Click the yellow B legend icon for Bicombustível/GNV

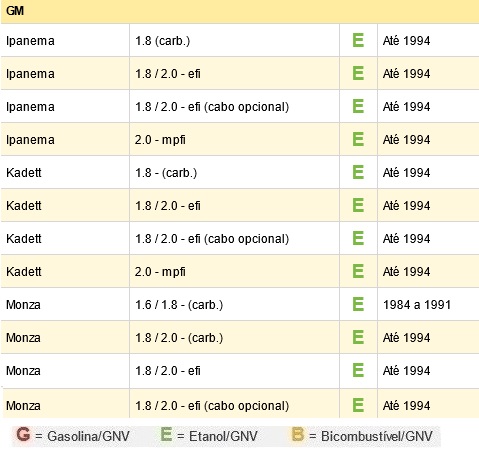pos(298,434)
